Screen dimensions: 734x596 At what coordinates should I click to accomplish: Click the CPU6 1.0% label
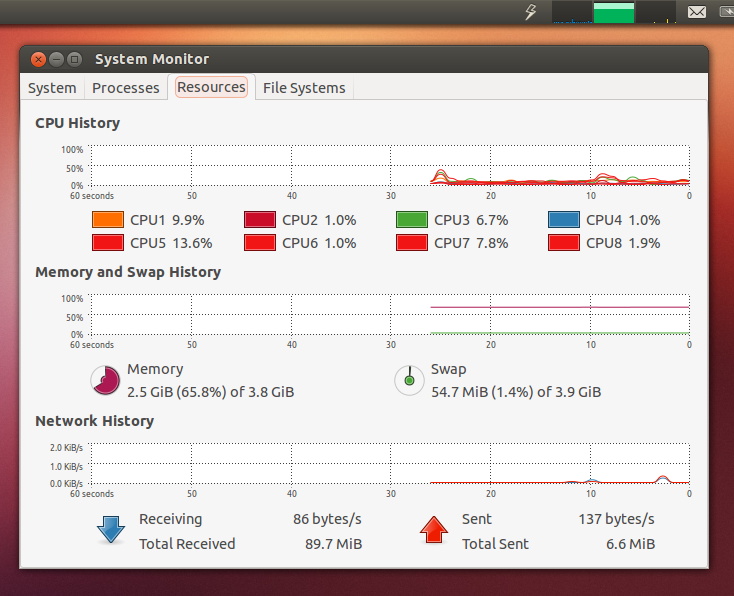(319, 243)
